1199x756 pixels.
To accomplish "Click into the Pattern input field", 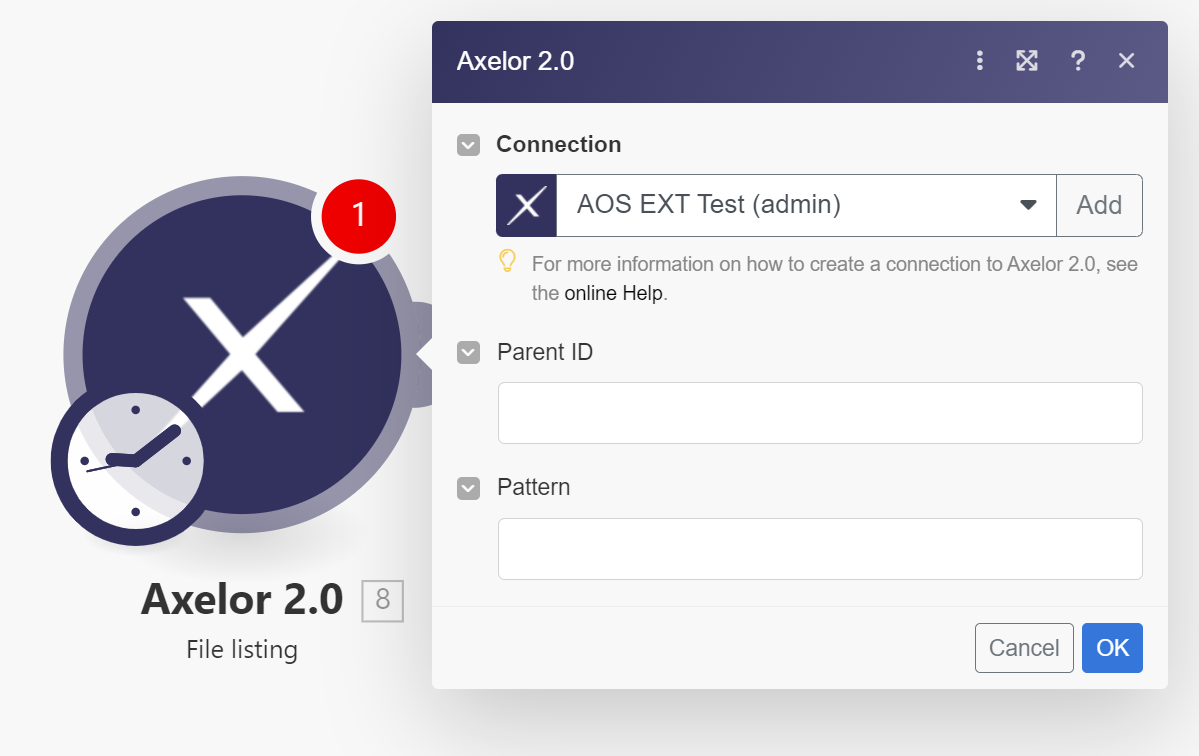I will (x=820, y=549).
